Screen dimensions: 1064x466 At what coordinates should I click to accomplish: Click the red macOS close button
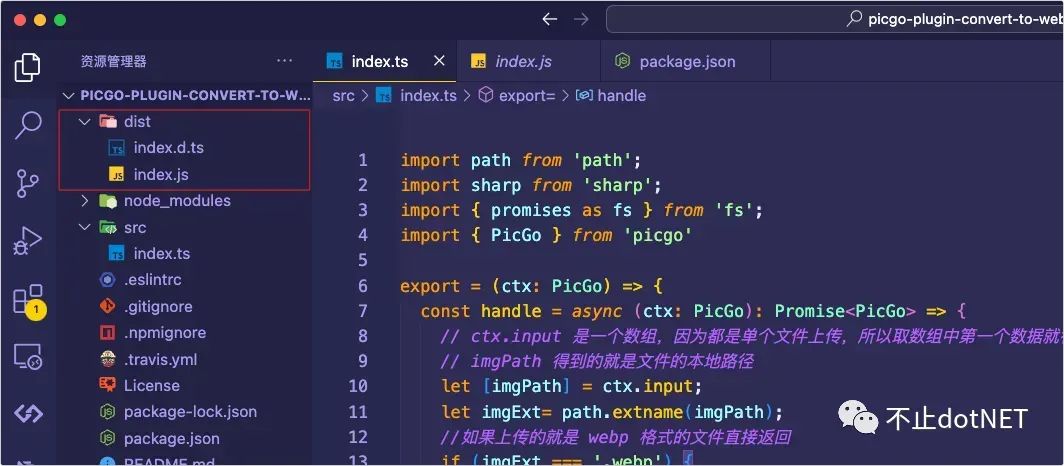click(19, 20)
